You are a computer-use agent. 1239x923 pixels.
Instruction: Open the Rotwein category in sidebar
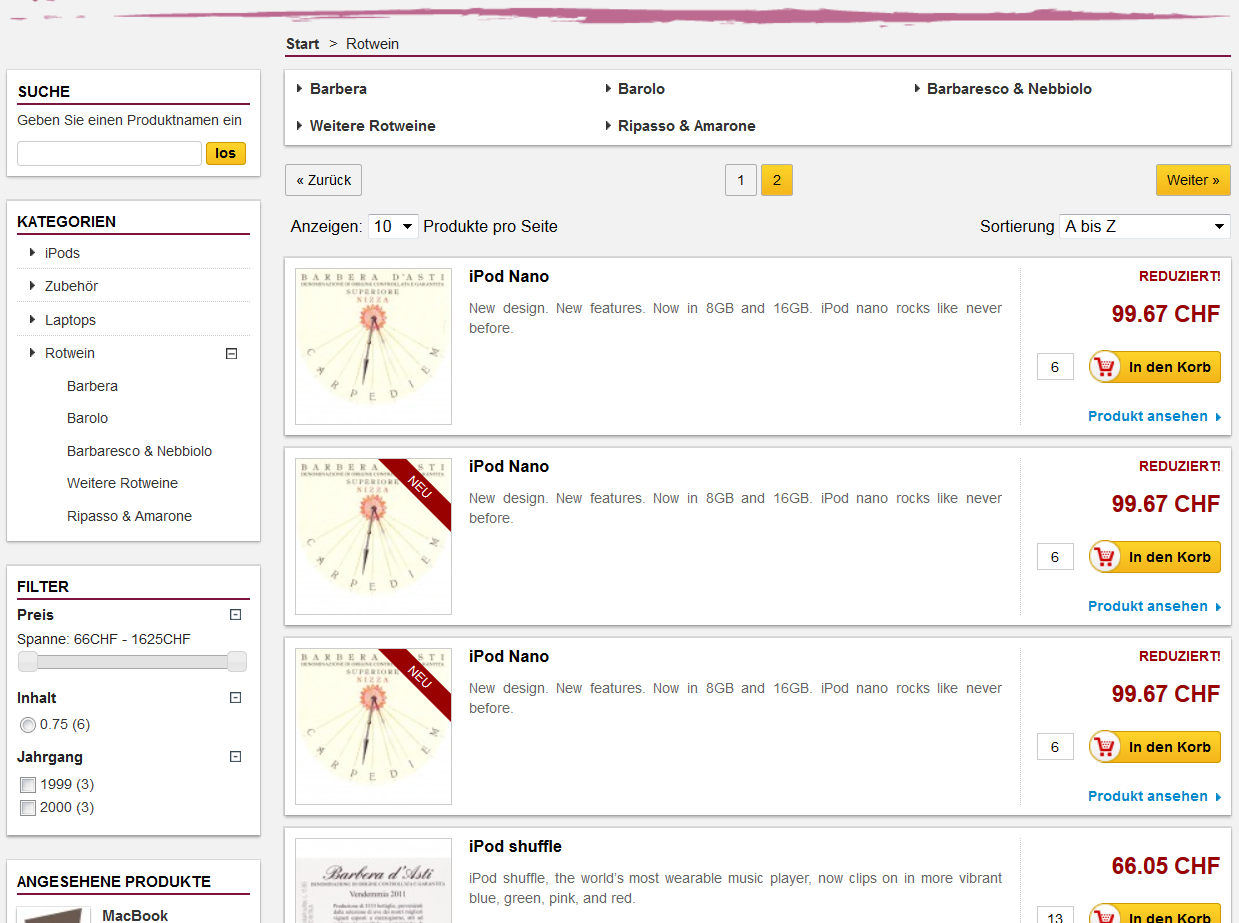[x=70, y=353]
